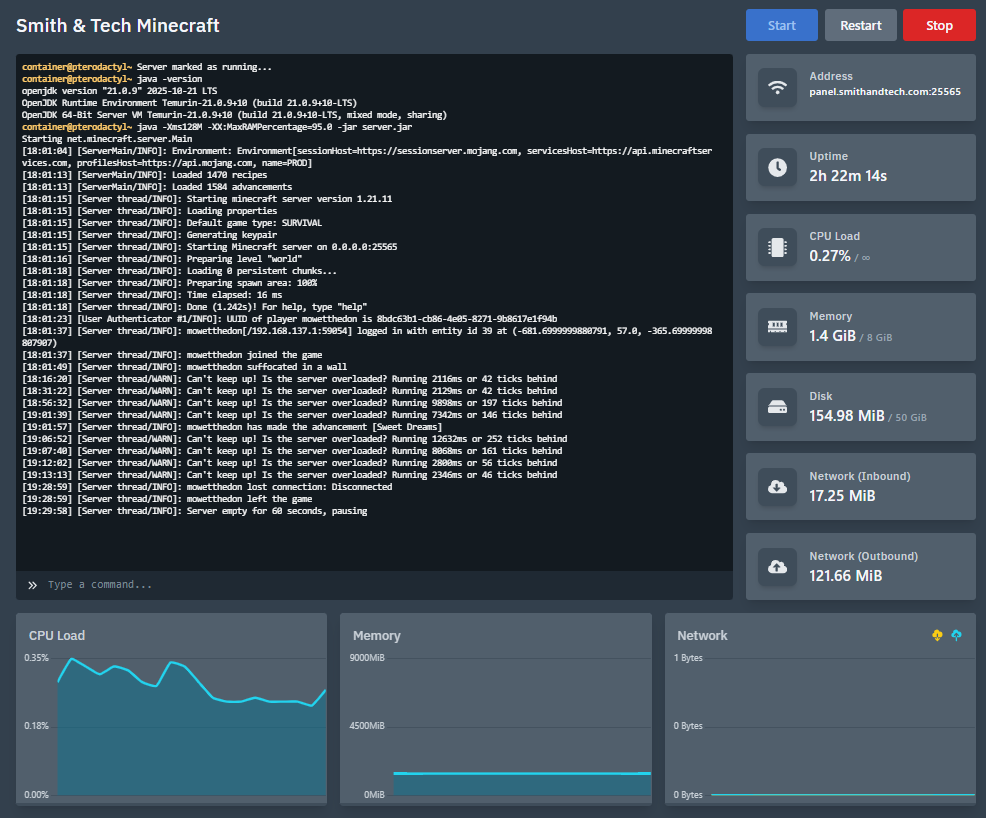
Task: Start the Minecraft server
Action: 781,25
